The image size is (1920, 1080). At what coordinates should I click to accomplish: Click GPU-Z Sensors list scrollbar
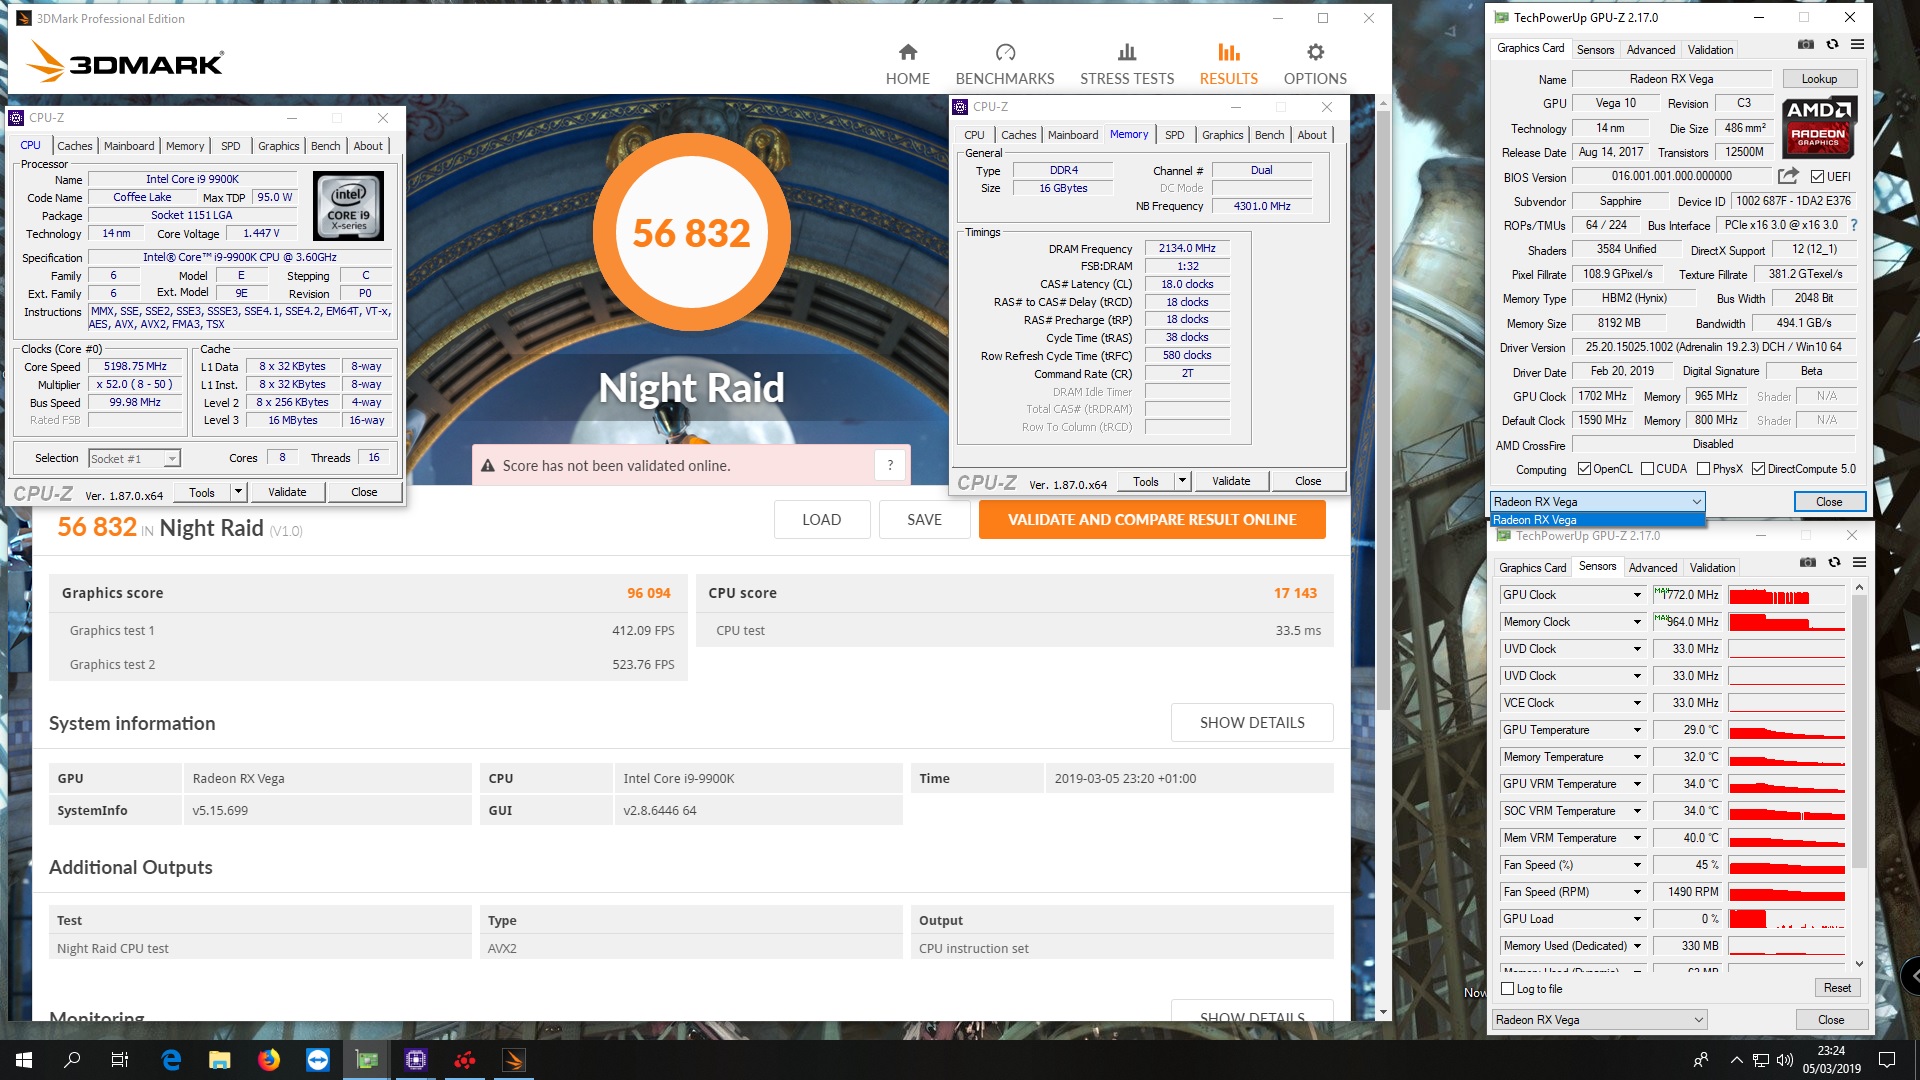point(1859,732)
